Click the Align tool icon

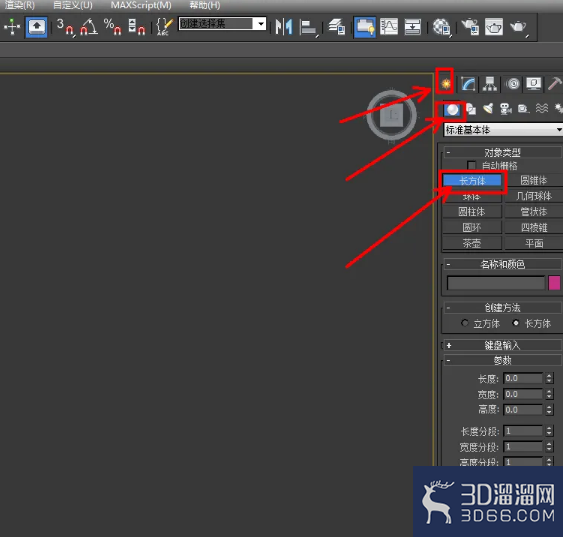point(309,27)
